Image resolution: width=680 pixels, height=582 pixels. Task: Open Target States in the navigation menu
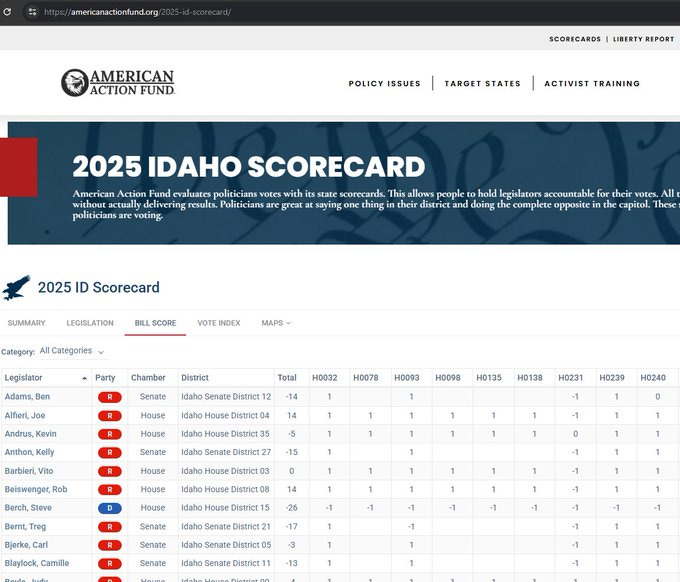(x=483, y=83)
